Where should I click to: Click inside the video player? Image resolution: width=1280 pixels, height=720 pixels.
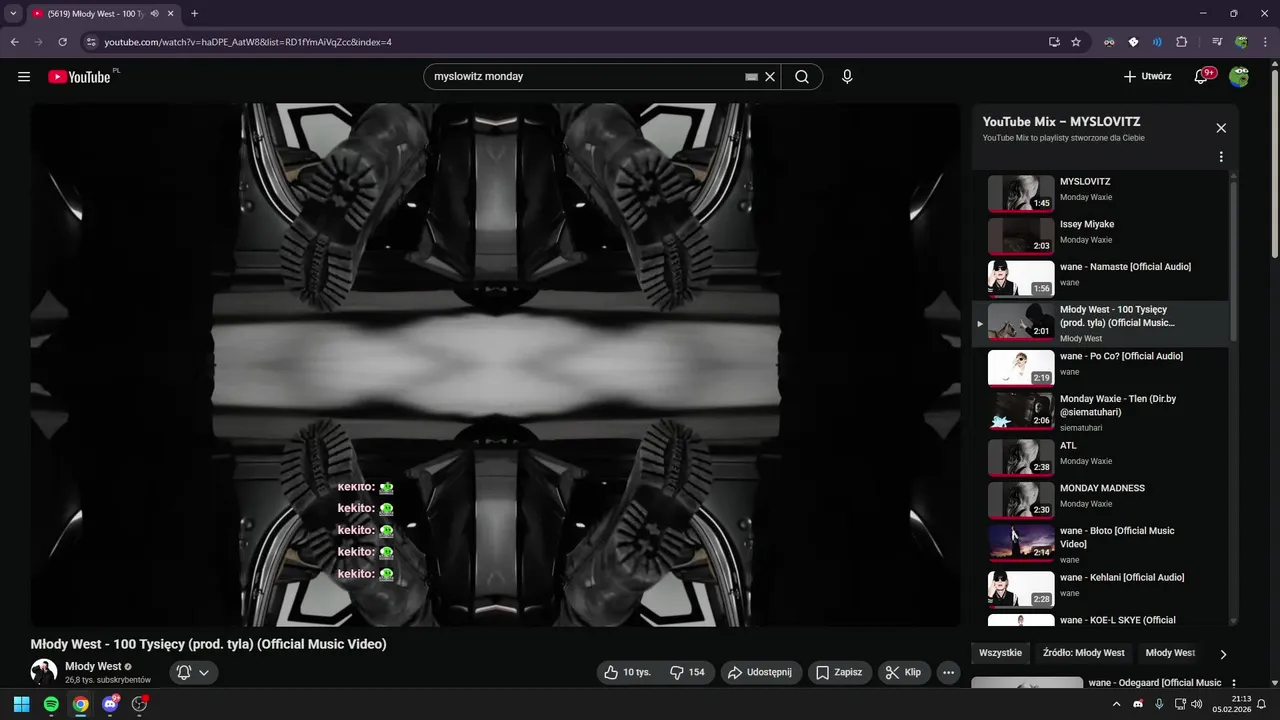click(495, 365)
